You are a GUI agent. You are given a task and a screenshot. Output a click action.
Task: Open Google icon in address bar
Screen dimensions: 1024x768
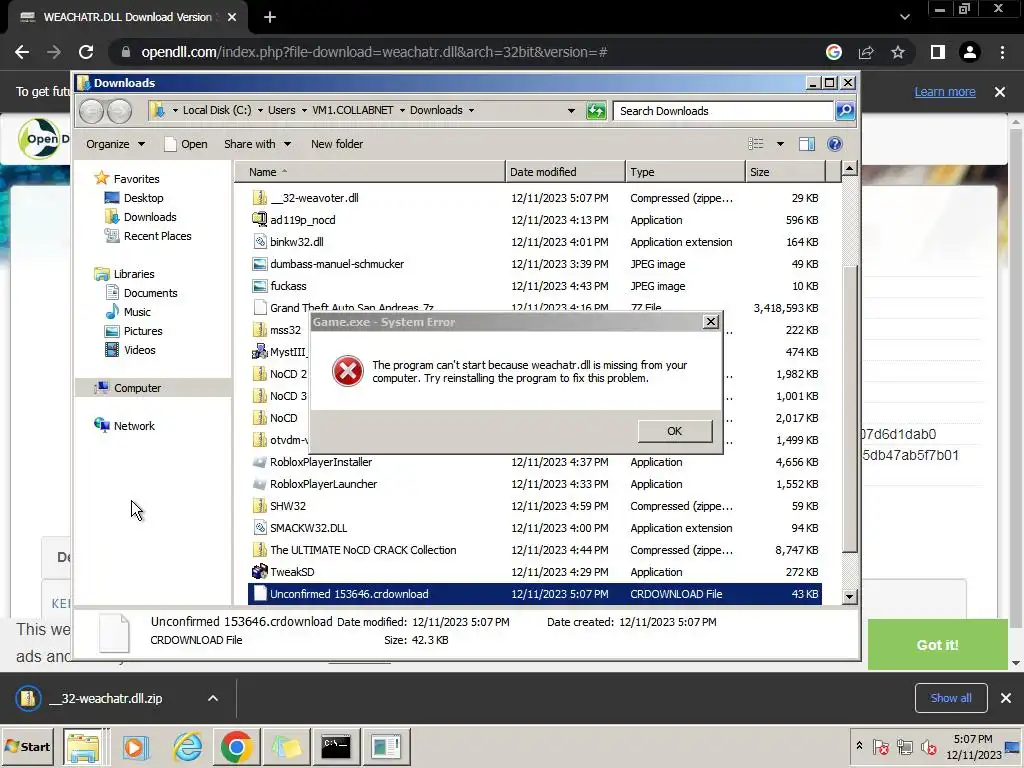833,52
